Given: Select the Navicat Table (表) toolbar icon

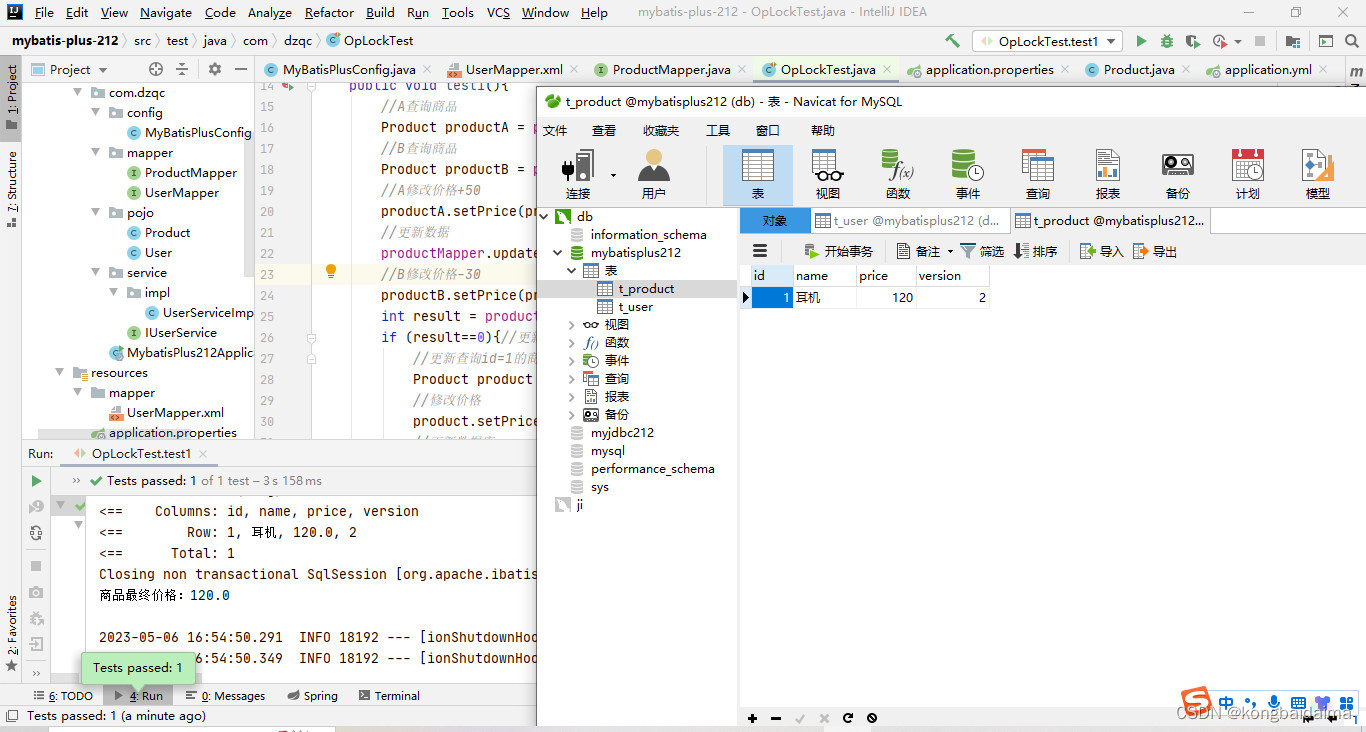Looking at the screenshot, I should click(757, 174).
